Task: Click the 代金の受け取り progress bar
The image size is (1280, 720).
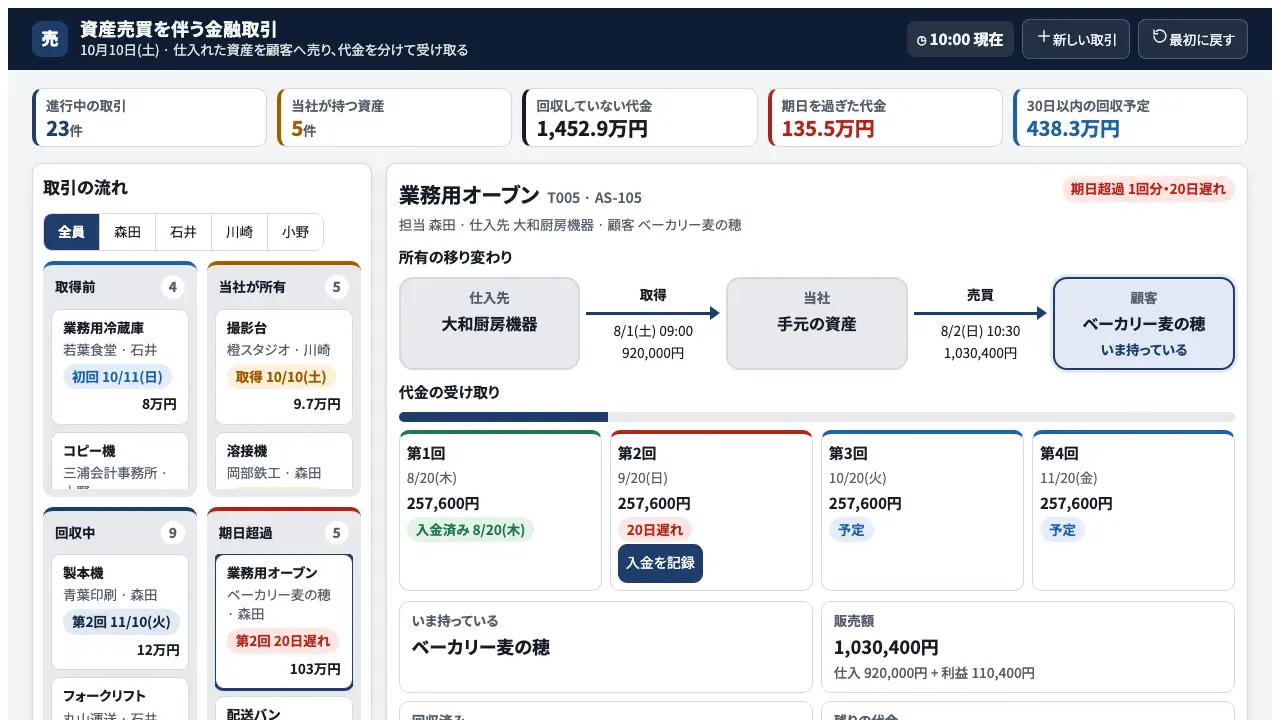Action: pyautogui.click(x=817, y=417)
